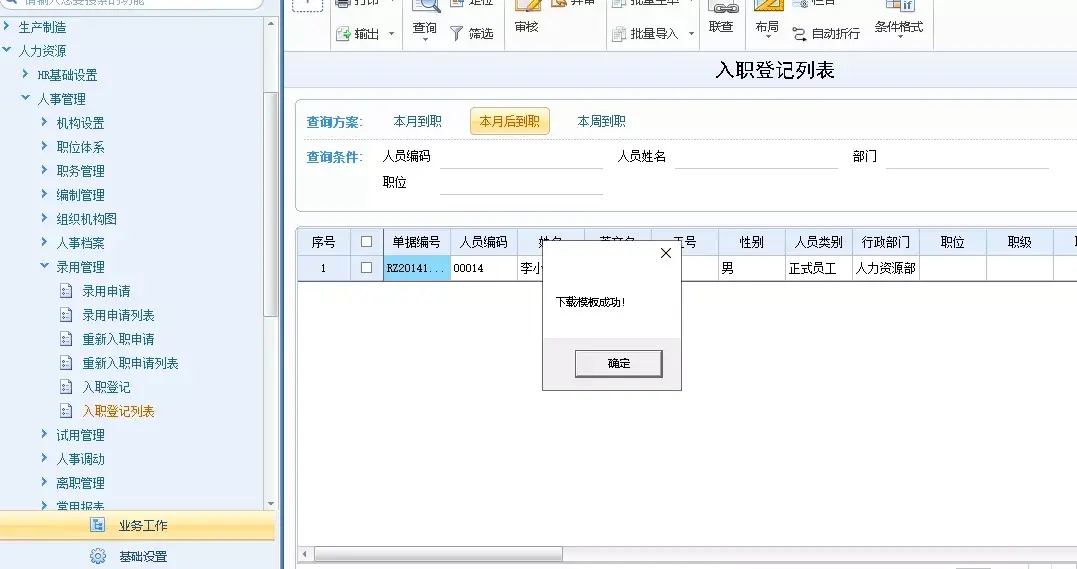1077x569 pixels.
Task: Click the 单据编号 column header
Action: point(417,242)
